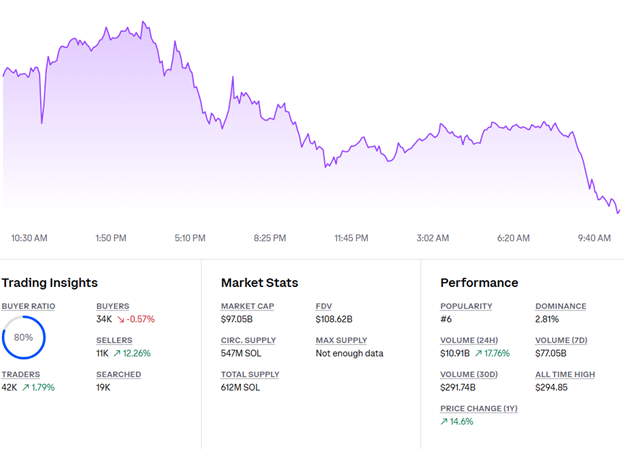Show info for Max Supply label
This screenshot has width=624, height=449.
point(341,340)
